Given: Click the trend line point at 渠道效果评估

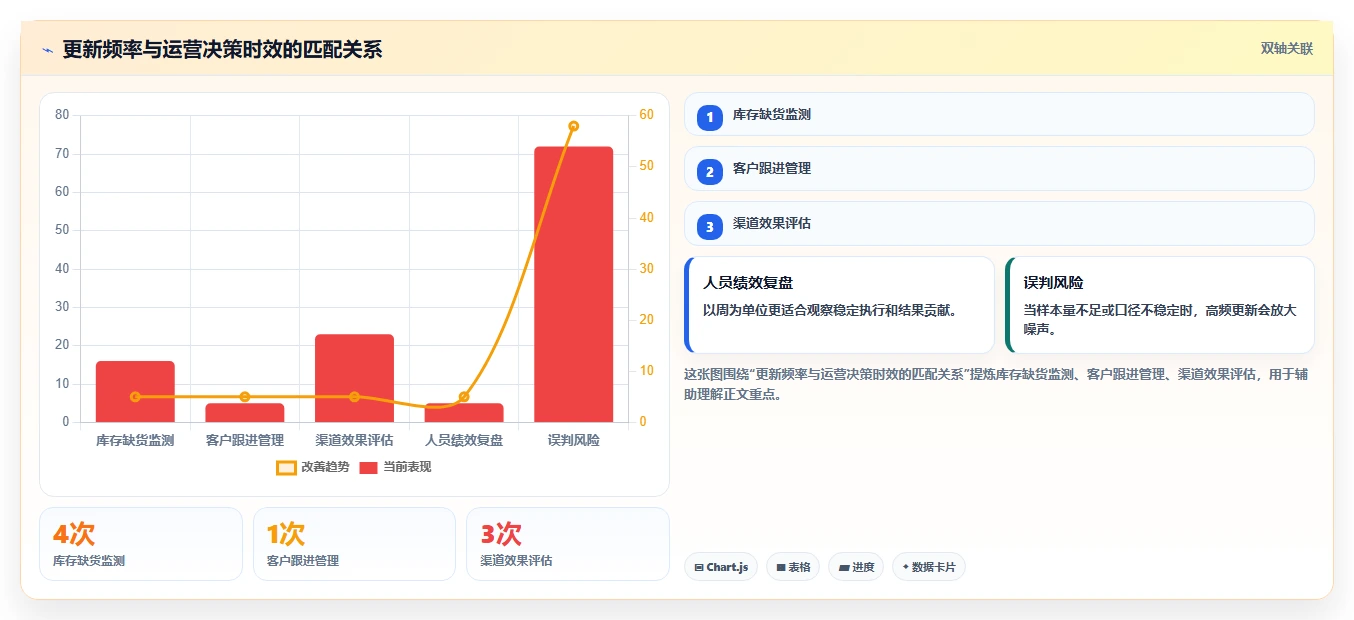Looking at the screenshot, I should pyautogui.click(x=354, y=397).
